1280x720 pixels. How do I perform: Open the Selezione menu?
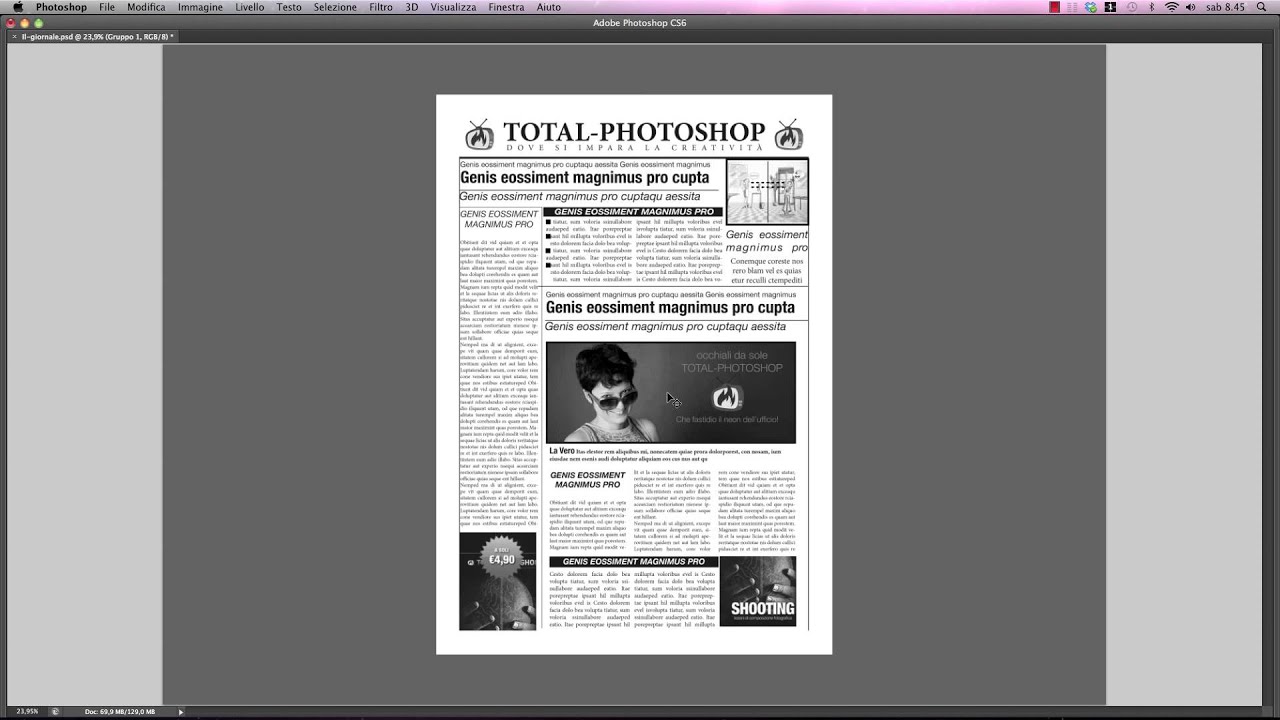point(335,7)
